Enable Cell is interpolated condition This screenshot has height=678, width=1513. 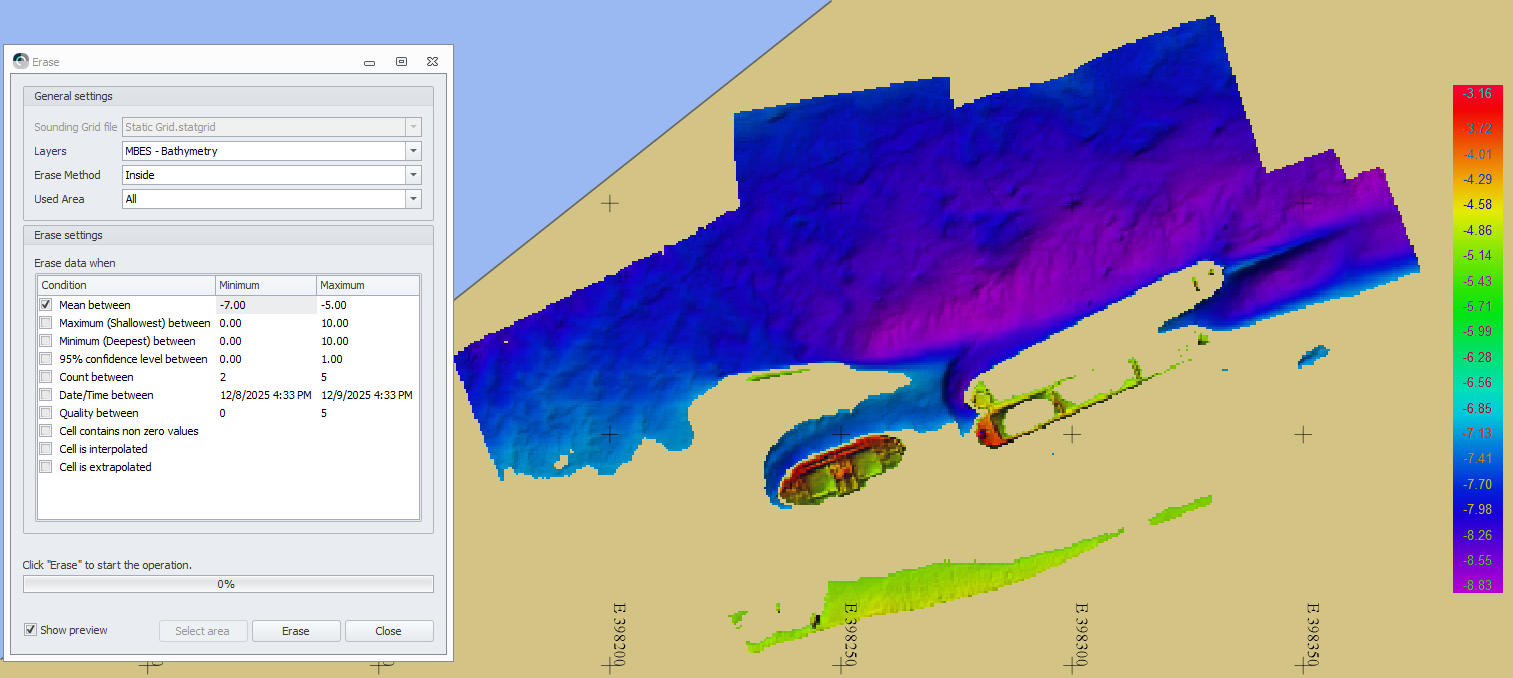[46, 449]
